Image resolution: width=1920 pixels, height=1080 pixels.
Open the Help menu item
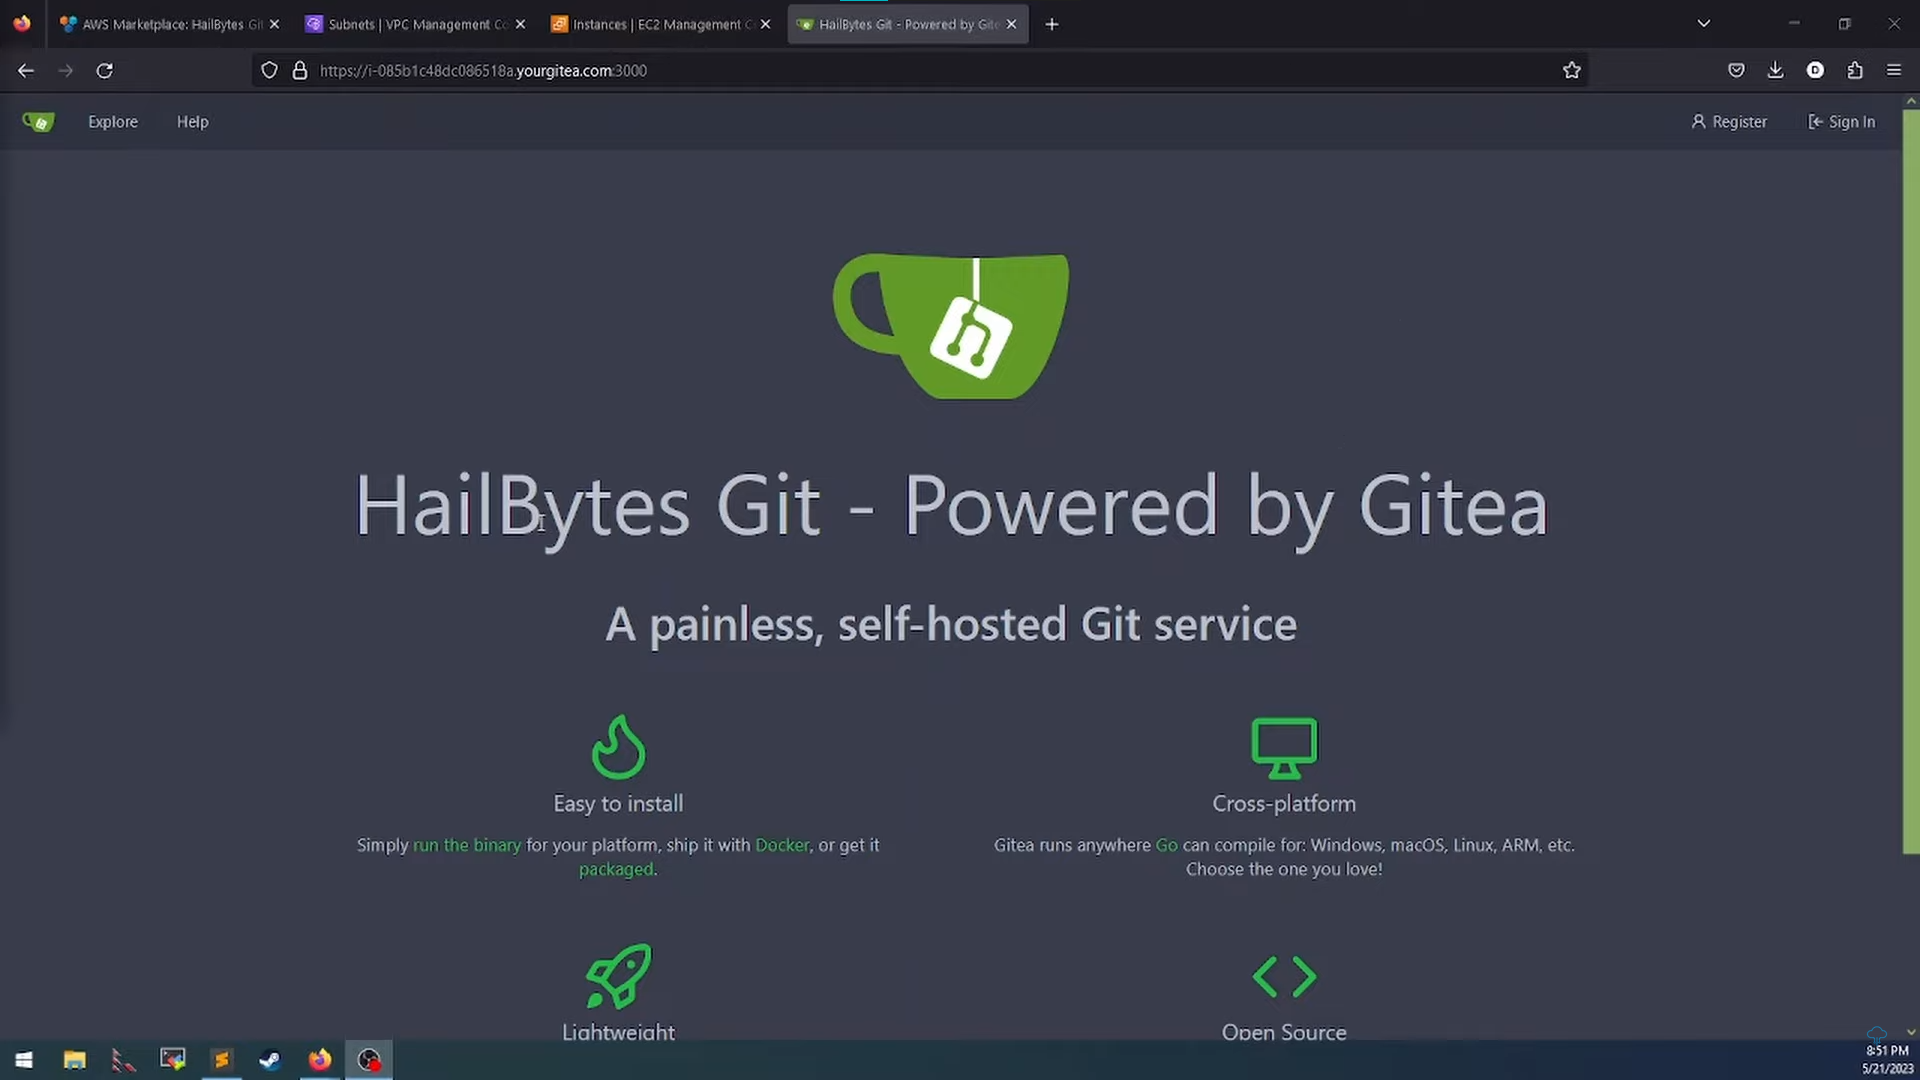[x=192, y=122]
